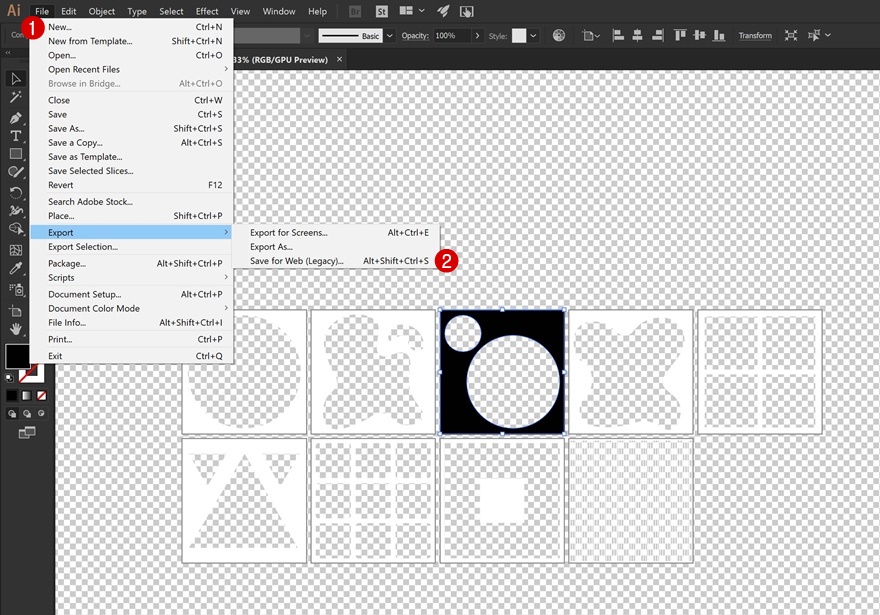Open the stroke Basic brush dropdown
The width and height of the screenshot is (880, 615).
(389, 36)
